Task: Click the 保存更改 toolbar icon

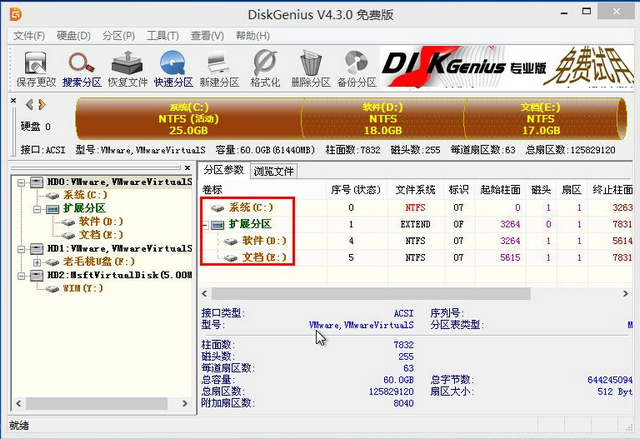Action: click(x=36, y=69)
